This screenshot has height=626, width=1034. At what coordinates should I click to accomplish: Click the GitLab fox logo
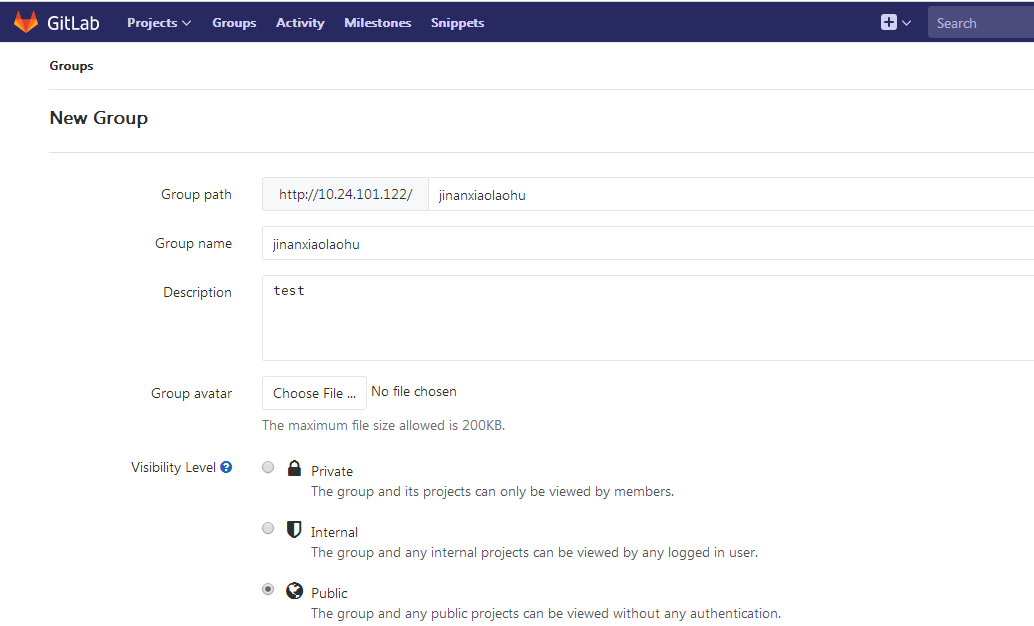(x=26, y=22)
